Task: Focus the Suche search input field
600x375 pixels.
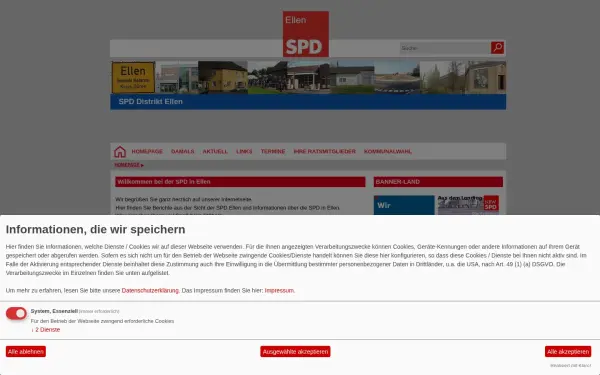Action: pyautogui.click(x=445, y=48)
